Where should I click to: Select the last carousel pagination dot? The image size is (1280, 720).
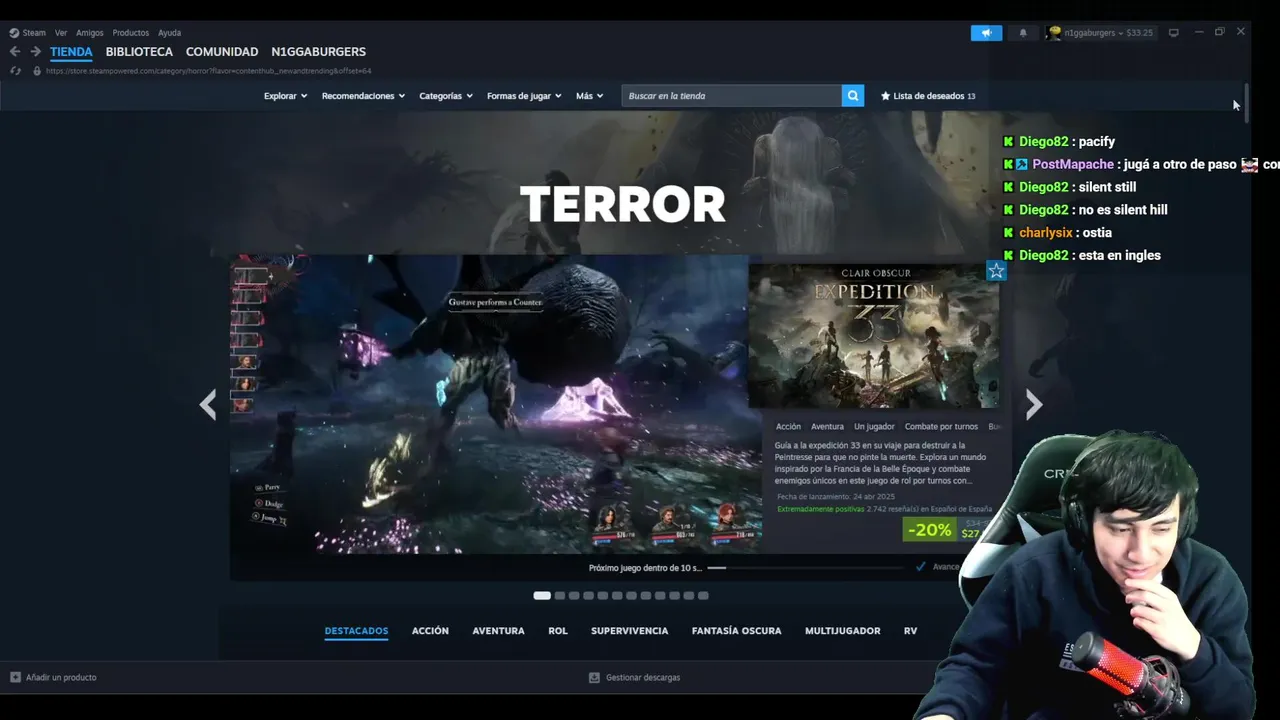point(703,595)
